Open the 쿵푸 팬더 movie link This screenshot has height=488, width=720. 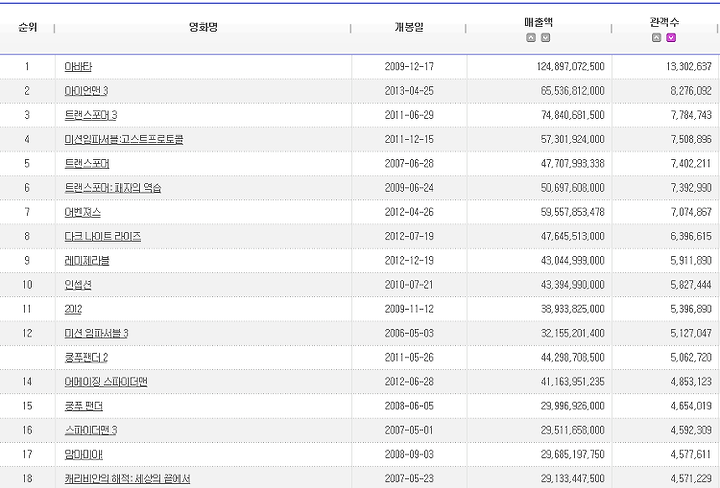coord(84,406)
